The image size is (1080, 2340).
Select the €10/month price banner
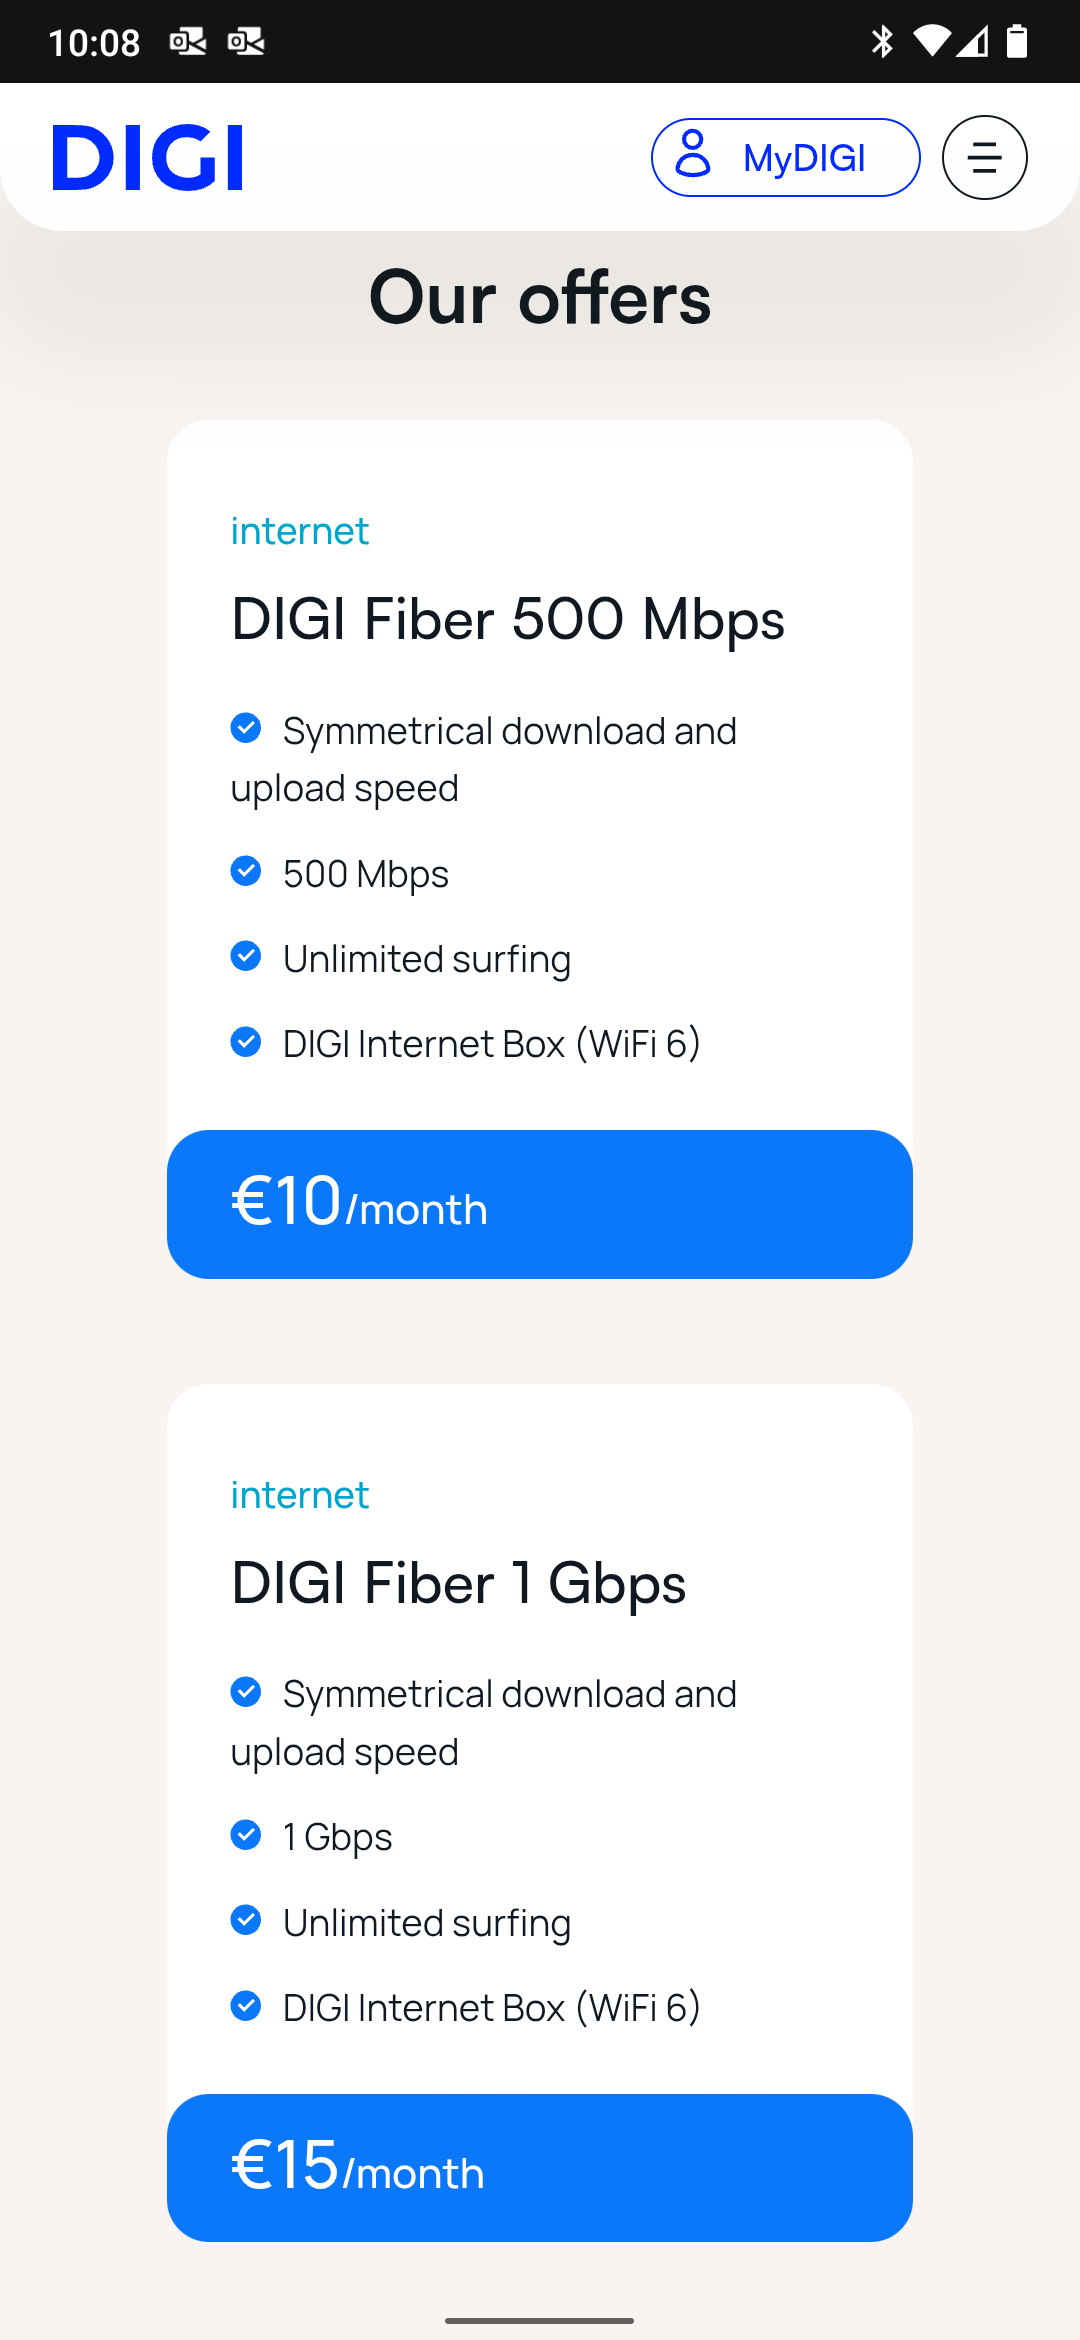pyautogui.click(x=539, y=1204)
